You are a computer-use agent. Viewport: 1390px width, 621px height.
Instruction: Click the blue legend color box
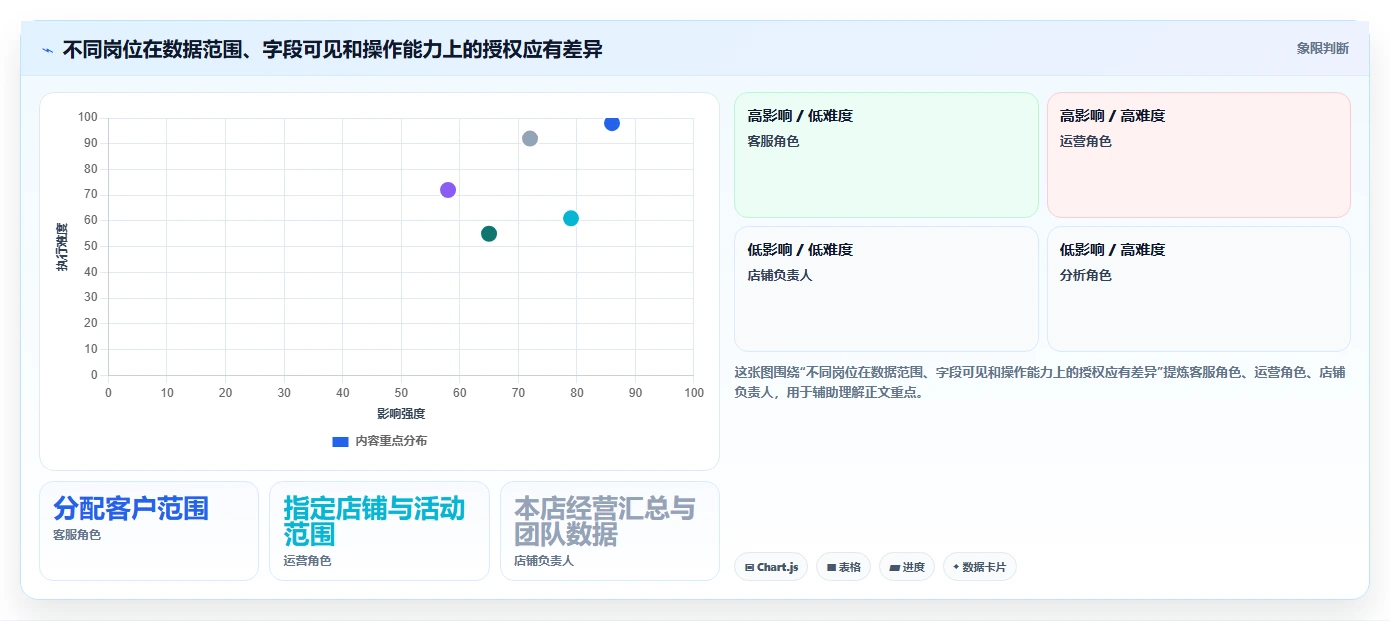tap(340, 441)
